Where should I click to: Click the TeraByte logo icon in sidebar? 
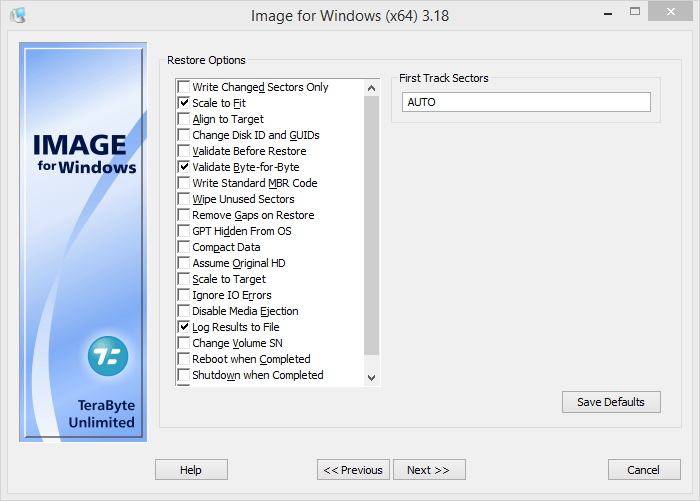[108, 356]
